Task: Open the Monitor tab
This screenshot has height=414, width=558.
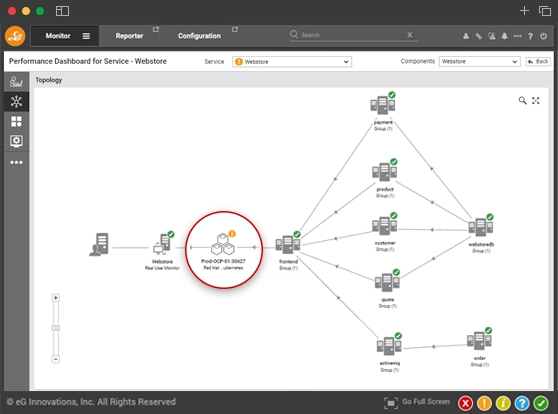Action: (x=58, y=36)
